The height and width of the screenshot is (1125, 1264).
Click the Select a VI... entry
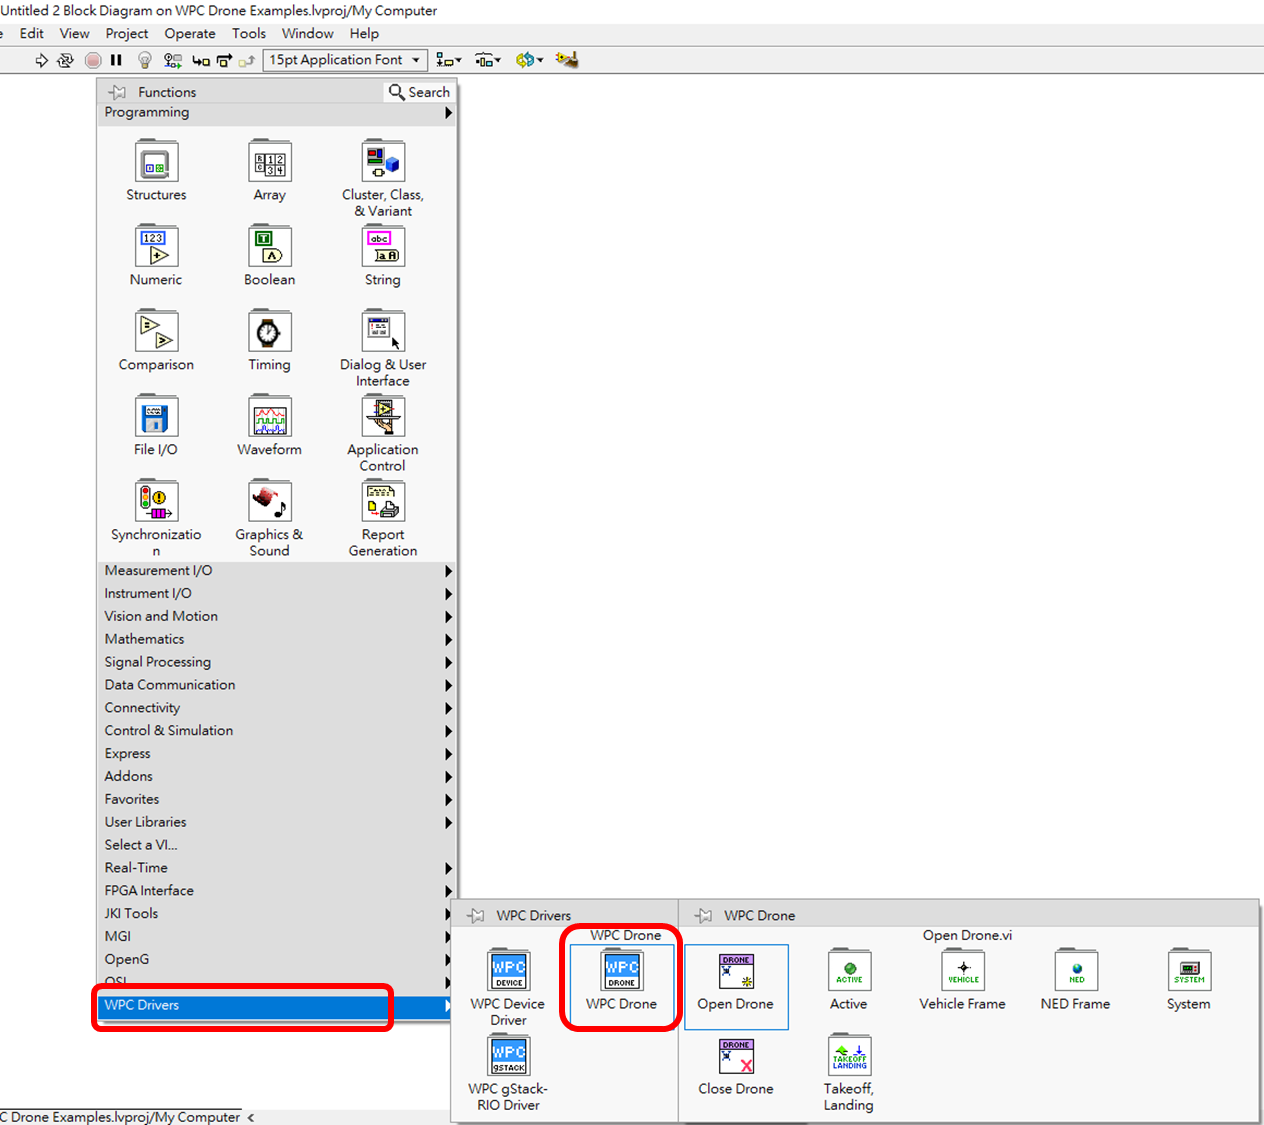[x=141, y=845]
